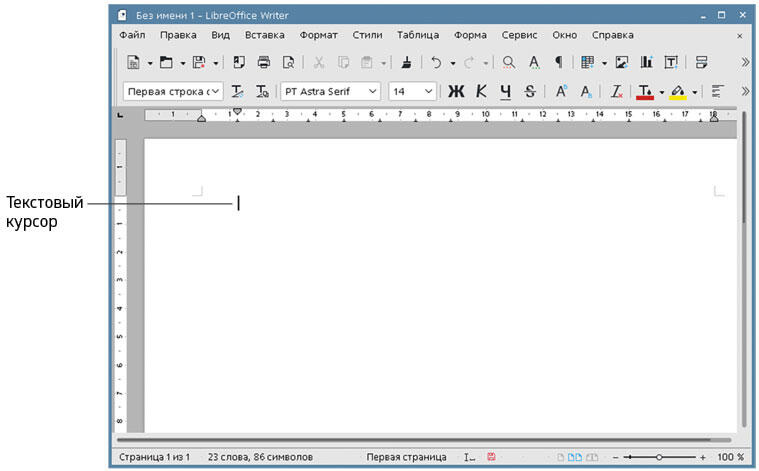Open the Вставка menu
Screen dimensions: 759x471
point(264,35)
